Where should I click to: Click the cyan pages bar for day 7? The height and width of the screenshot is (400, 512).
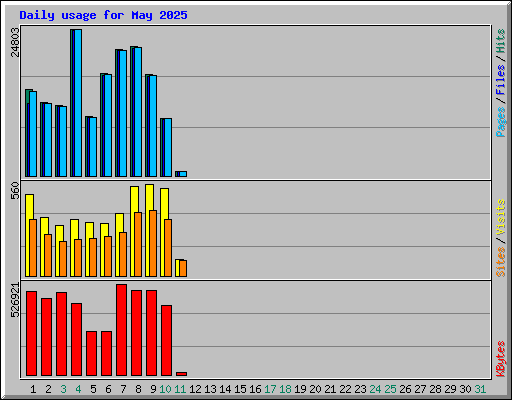click(x=123, y=113)
